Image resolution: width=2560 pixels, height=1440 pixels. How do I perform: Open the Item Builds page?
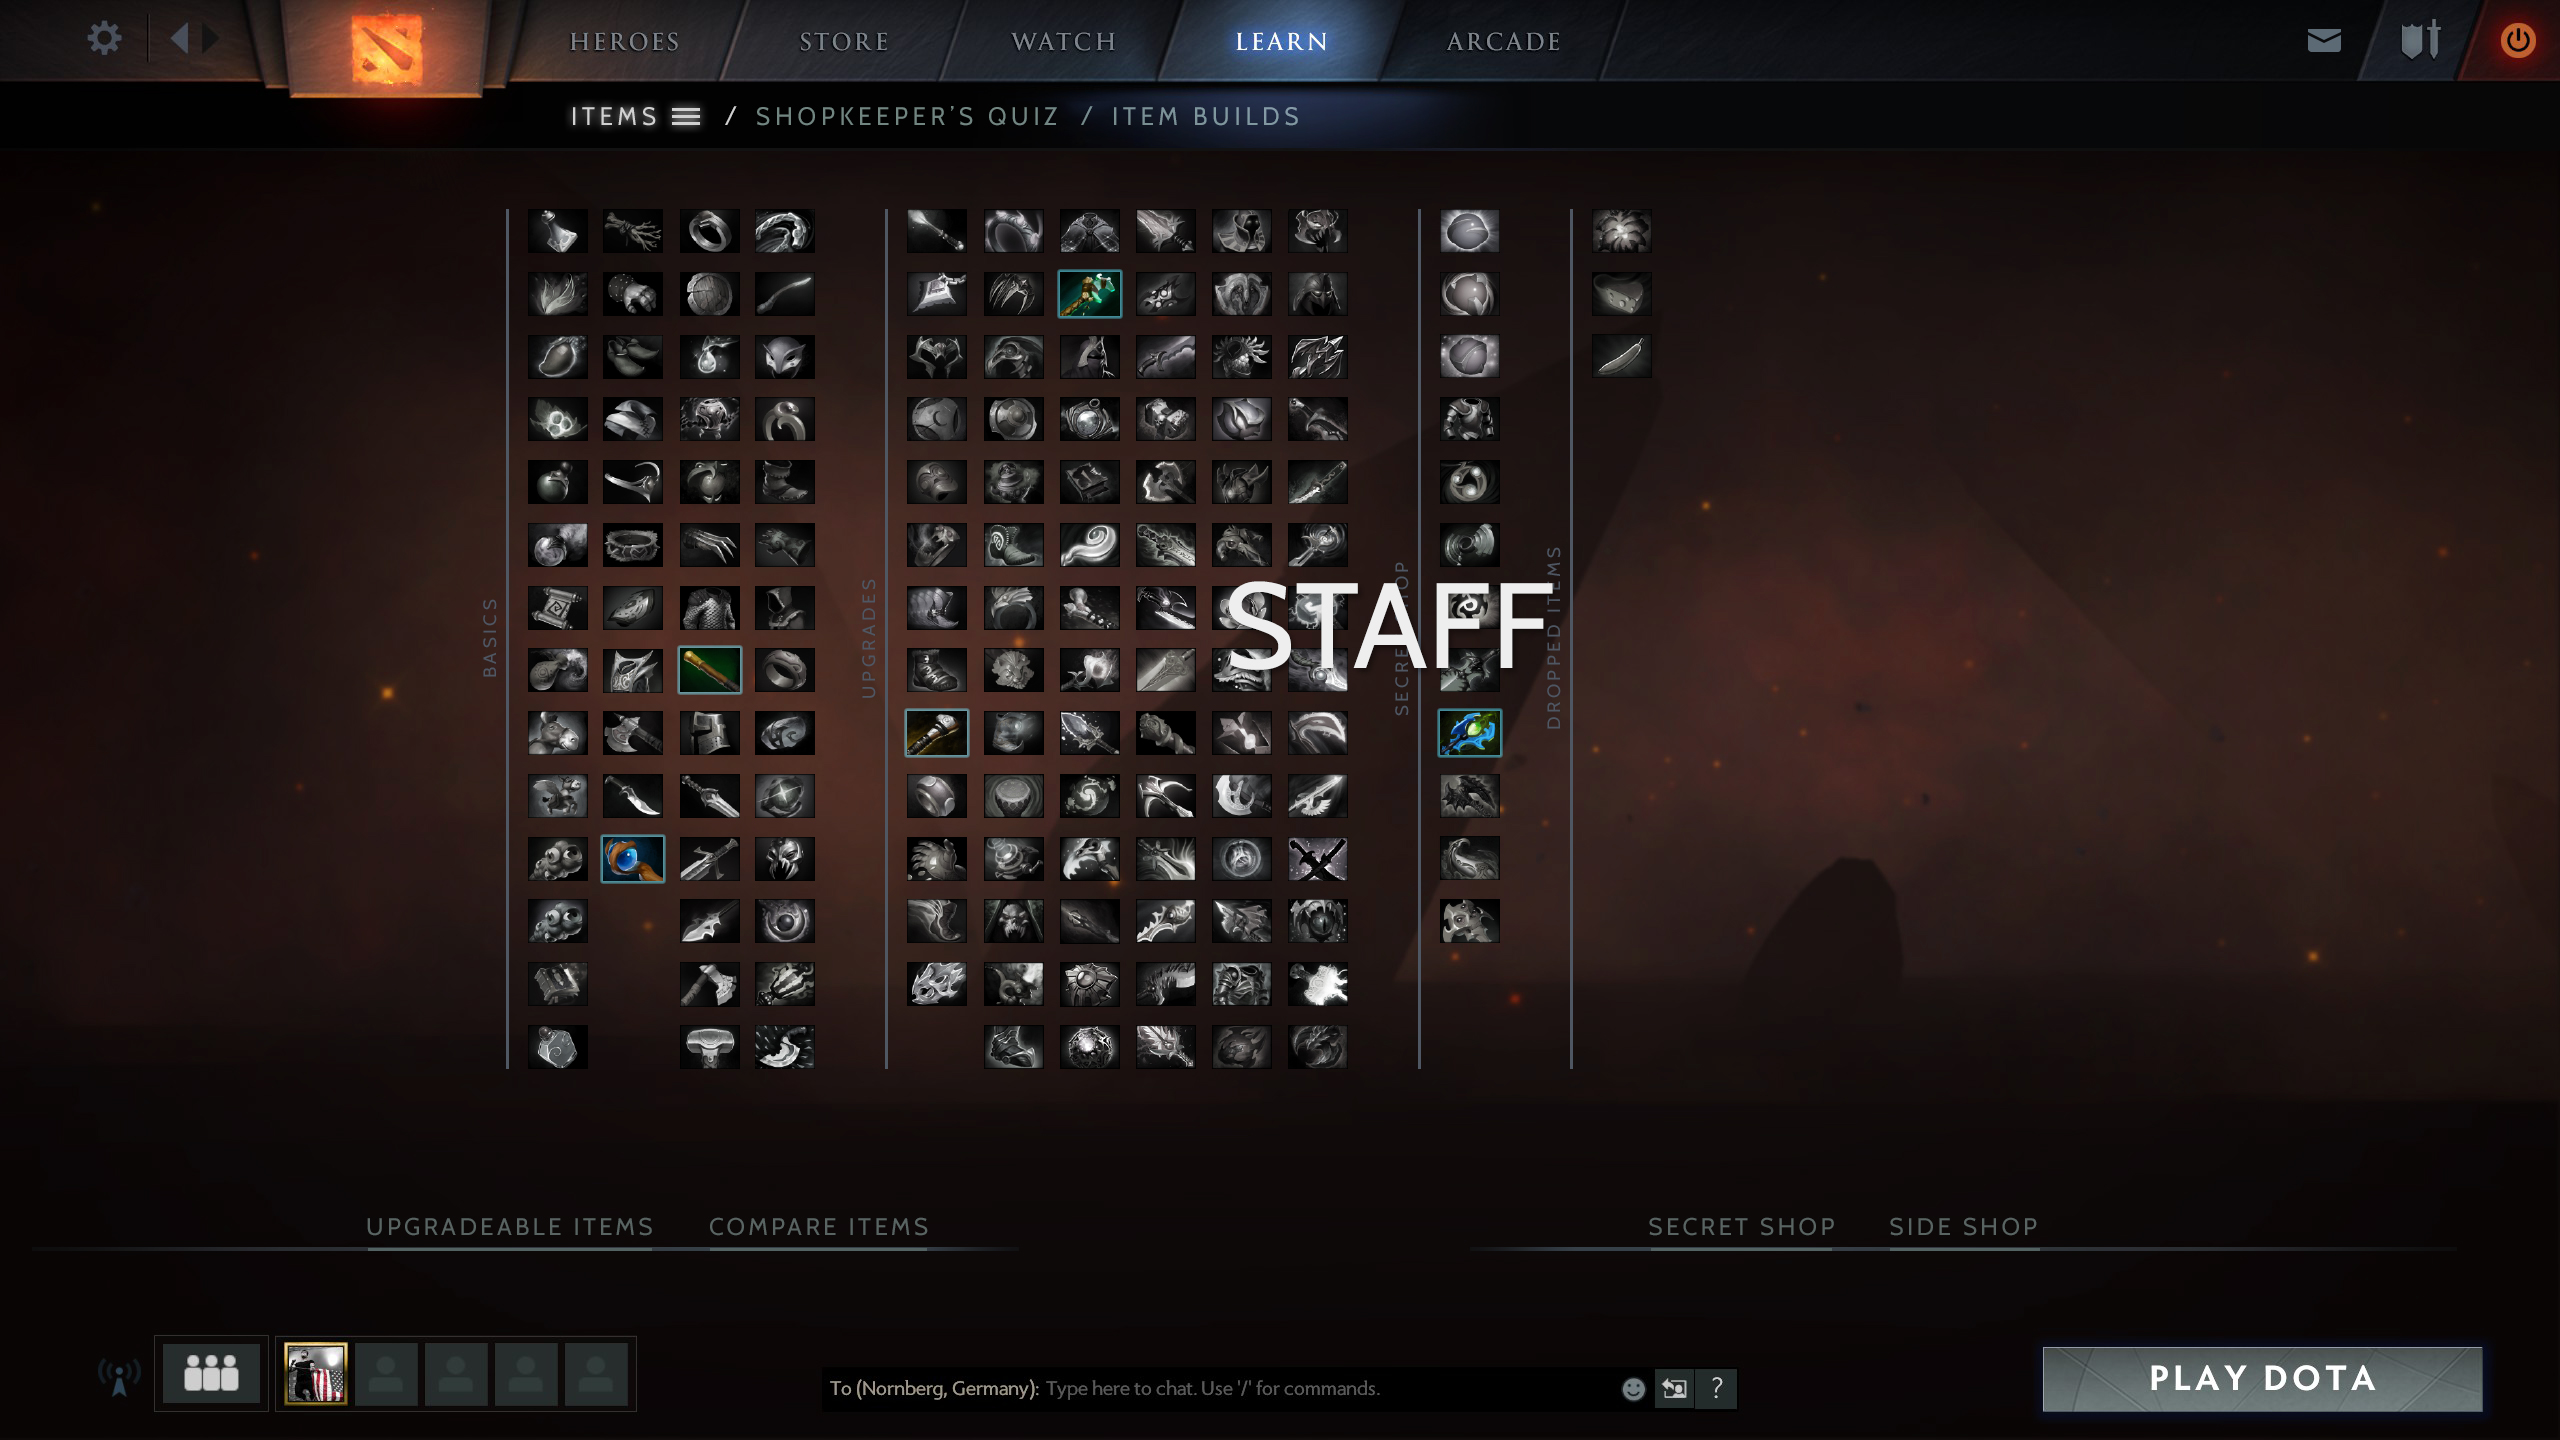[x=1205, y=117]
